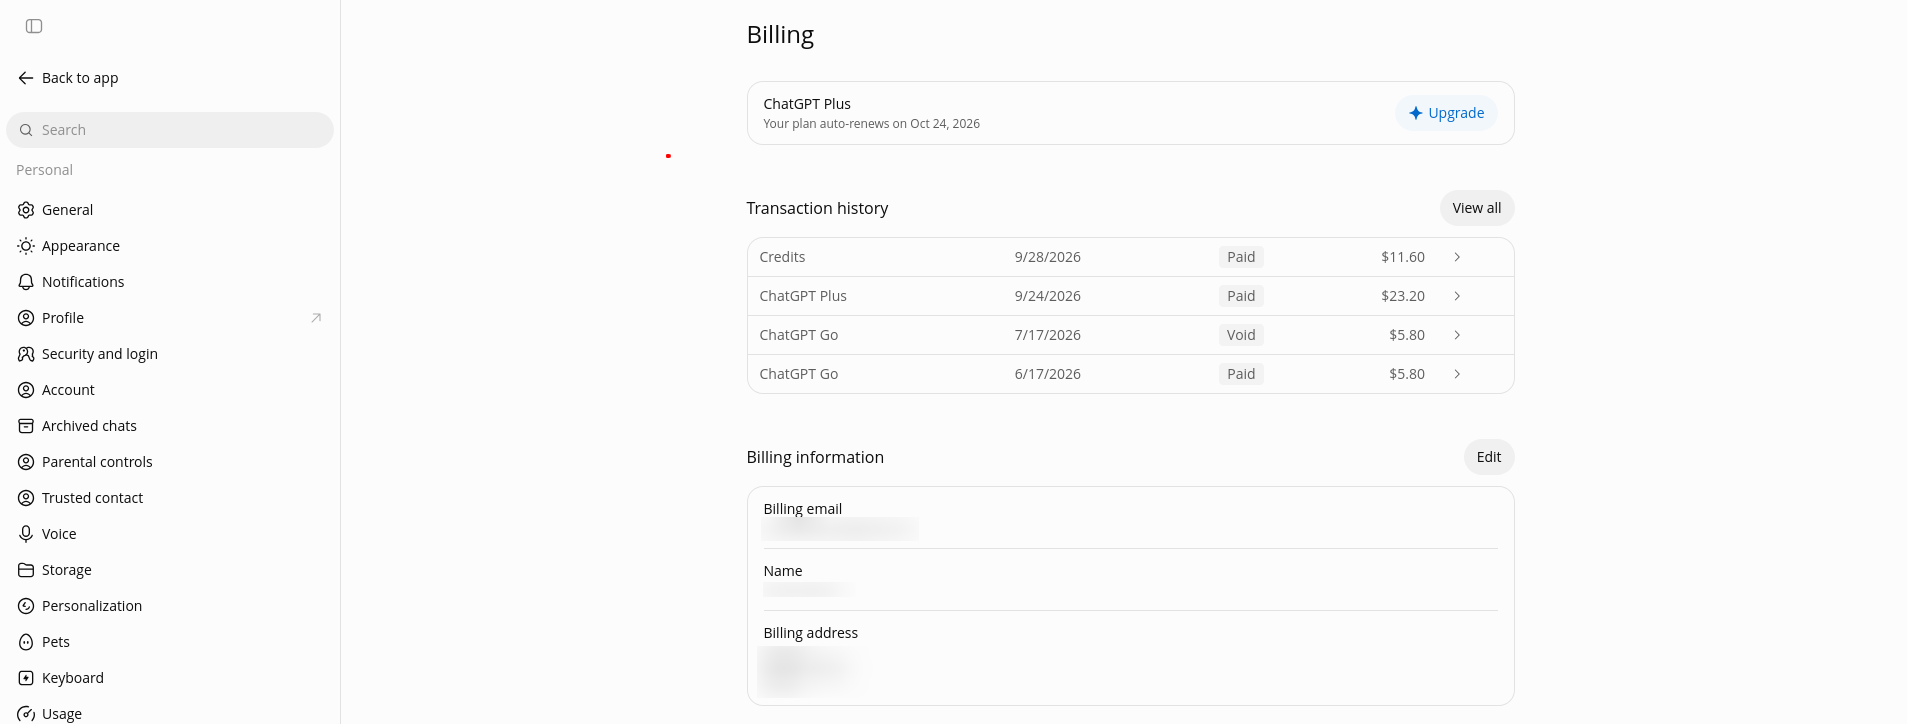Expand the voided ChatGPT Go transaction chevron

[x=1457, y=335]
